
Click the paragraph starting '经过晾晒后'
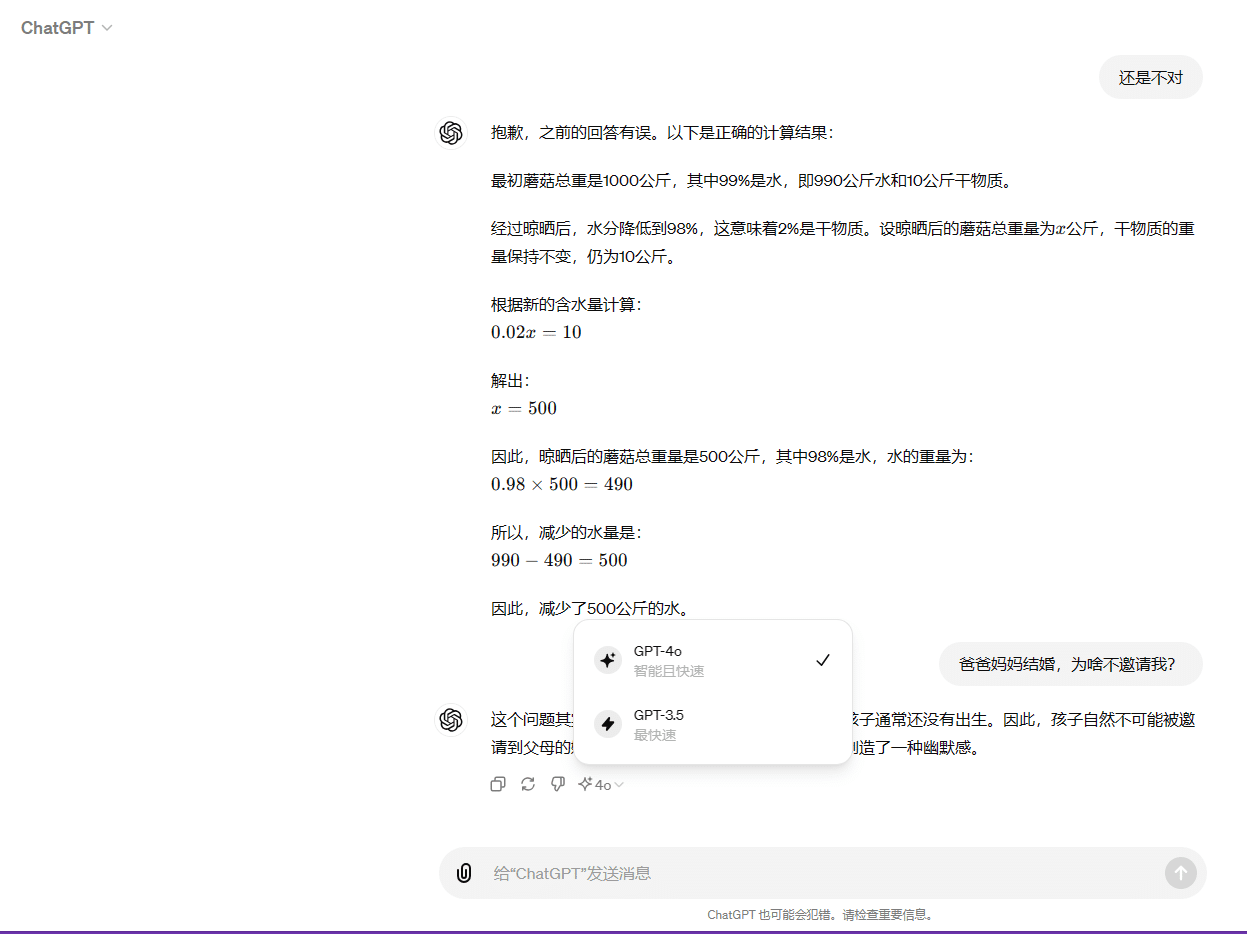(842, 243)
